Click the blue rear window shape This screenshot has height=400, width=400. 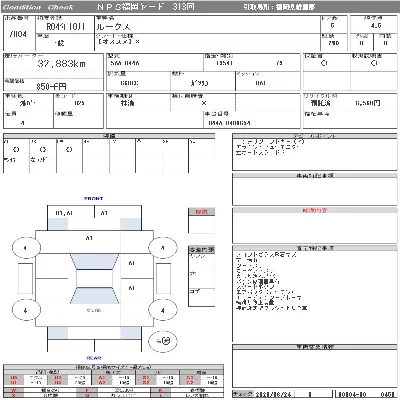(94, 295)
